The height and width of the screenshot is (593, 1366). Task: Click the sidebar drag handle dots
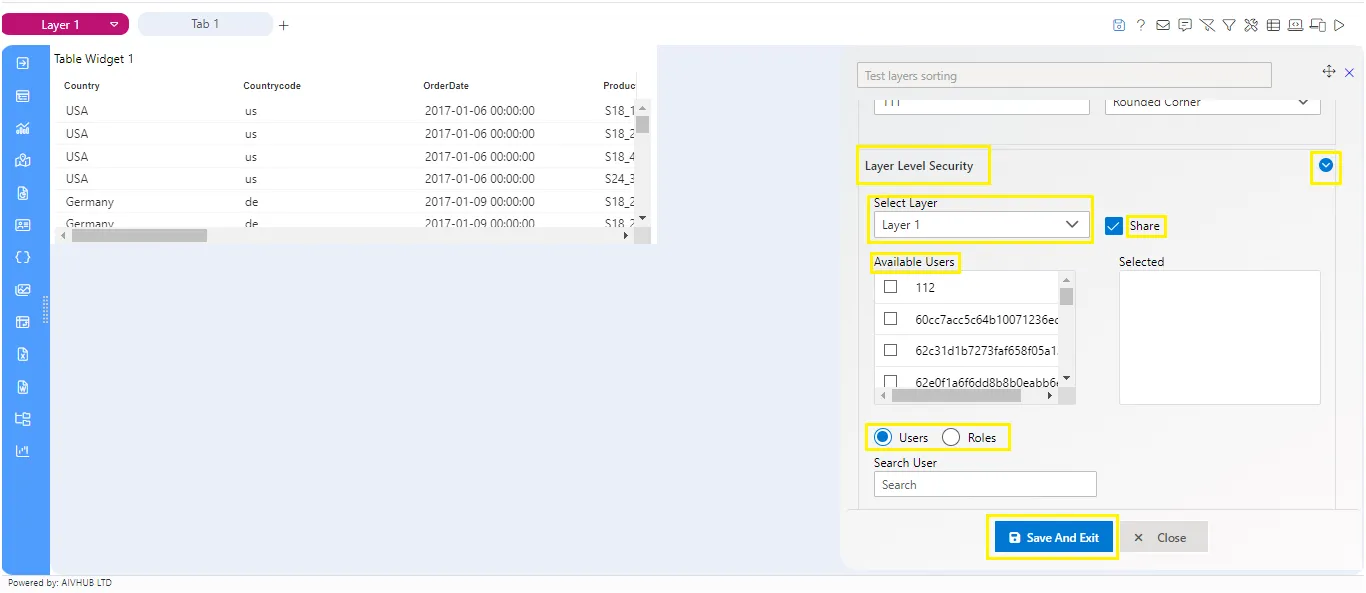coord(45,310)
